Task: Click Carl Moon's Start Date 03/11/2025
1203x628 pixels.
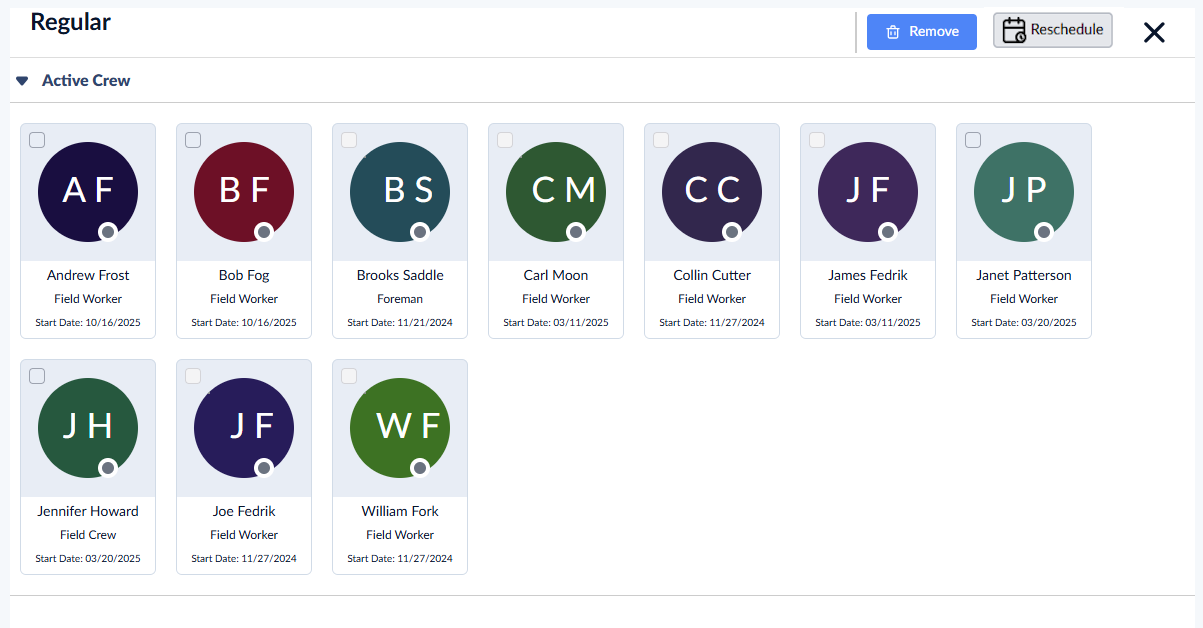Action: pyautogui.click(x=556, y=323)
